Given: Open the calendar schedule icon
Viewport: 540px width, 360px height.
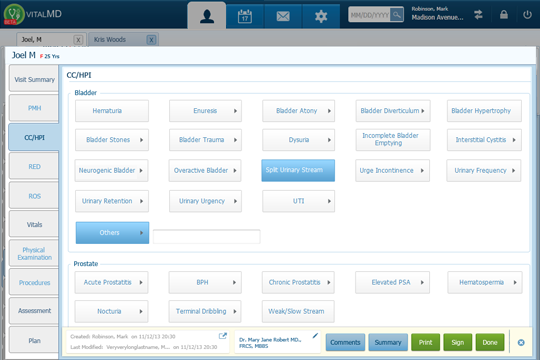Looking at the screenshot, I should pos(245,16).
